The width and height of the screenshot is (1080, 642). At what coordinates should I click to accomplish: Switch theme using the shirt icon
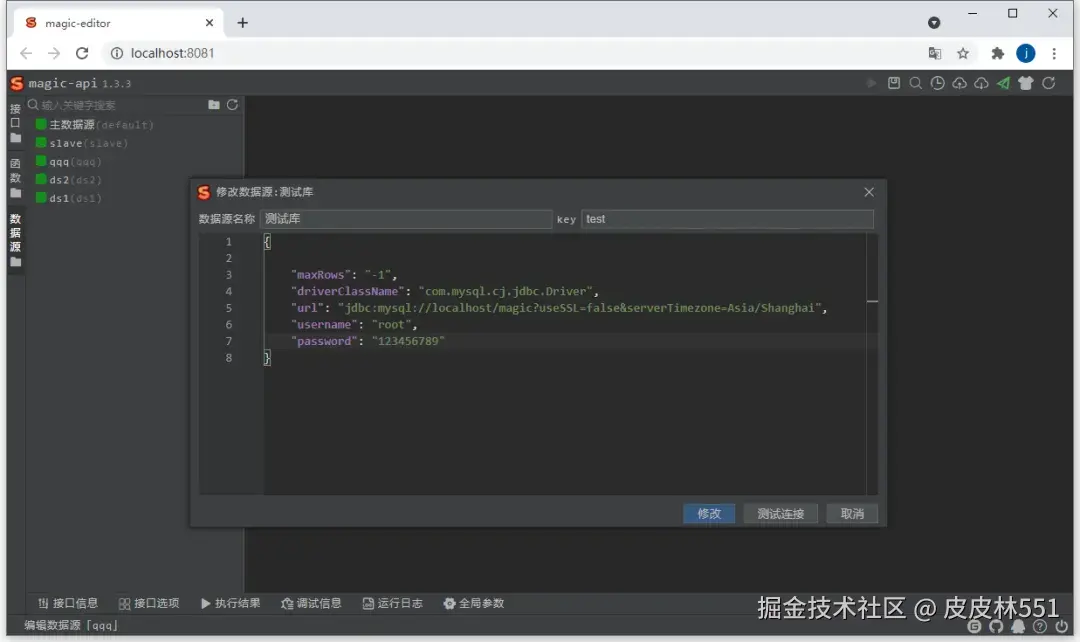[1025, 83]
